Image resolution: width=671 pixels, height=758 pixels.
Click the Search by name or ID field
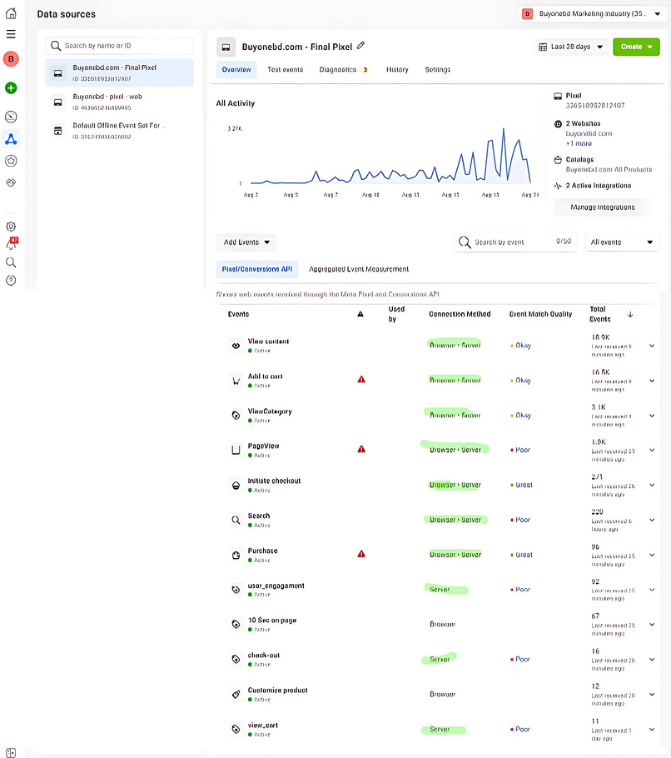119,45
